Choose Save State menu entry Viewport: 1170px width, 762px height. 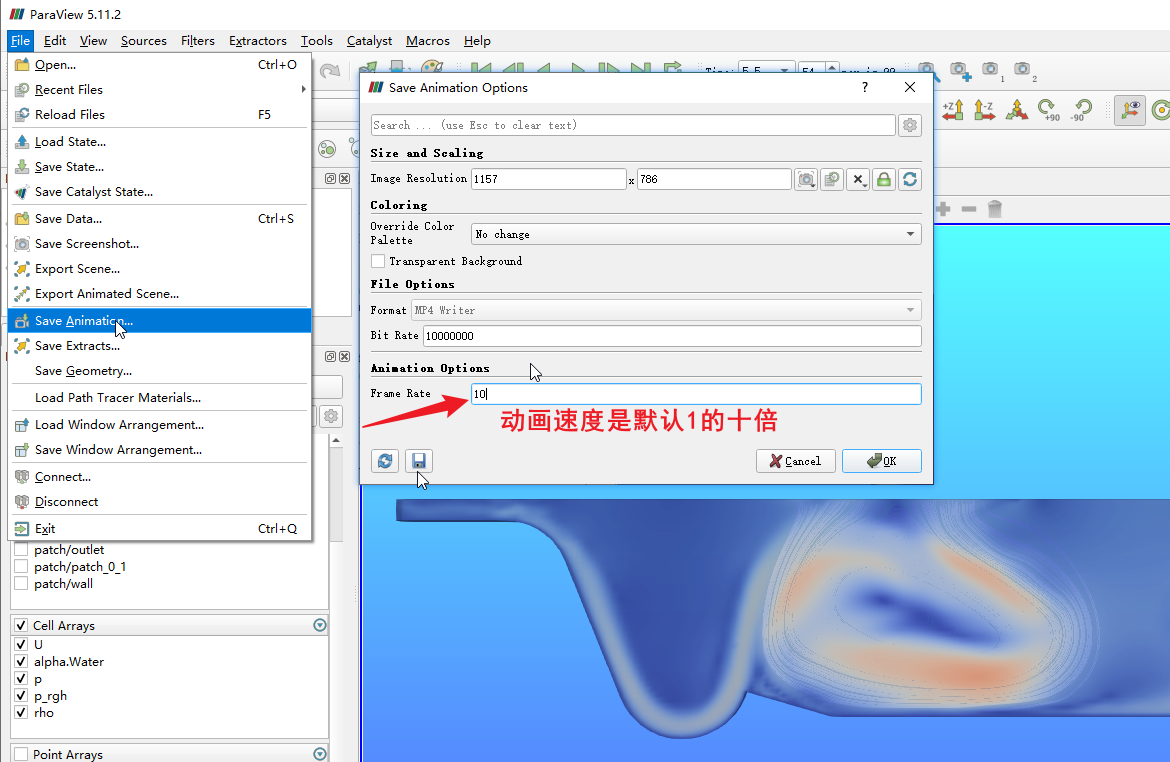(159, 166)
